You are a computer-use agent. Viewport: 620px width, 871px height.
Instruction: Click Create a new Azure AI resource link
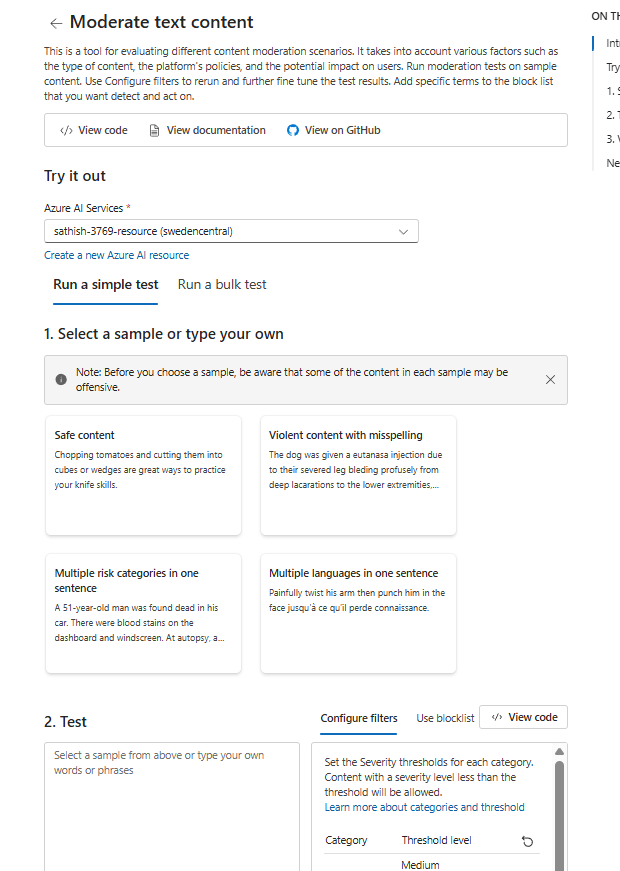[x=116, y=255]
